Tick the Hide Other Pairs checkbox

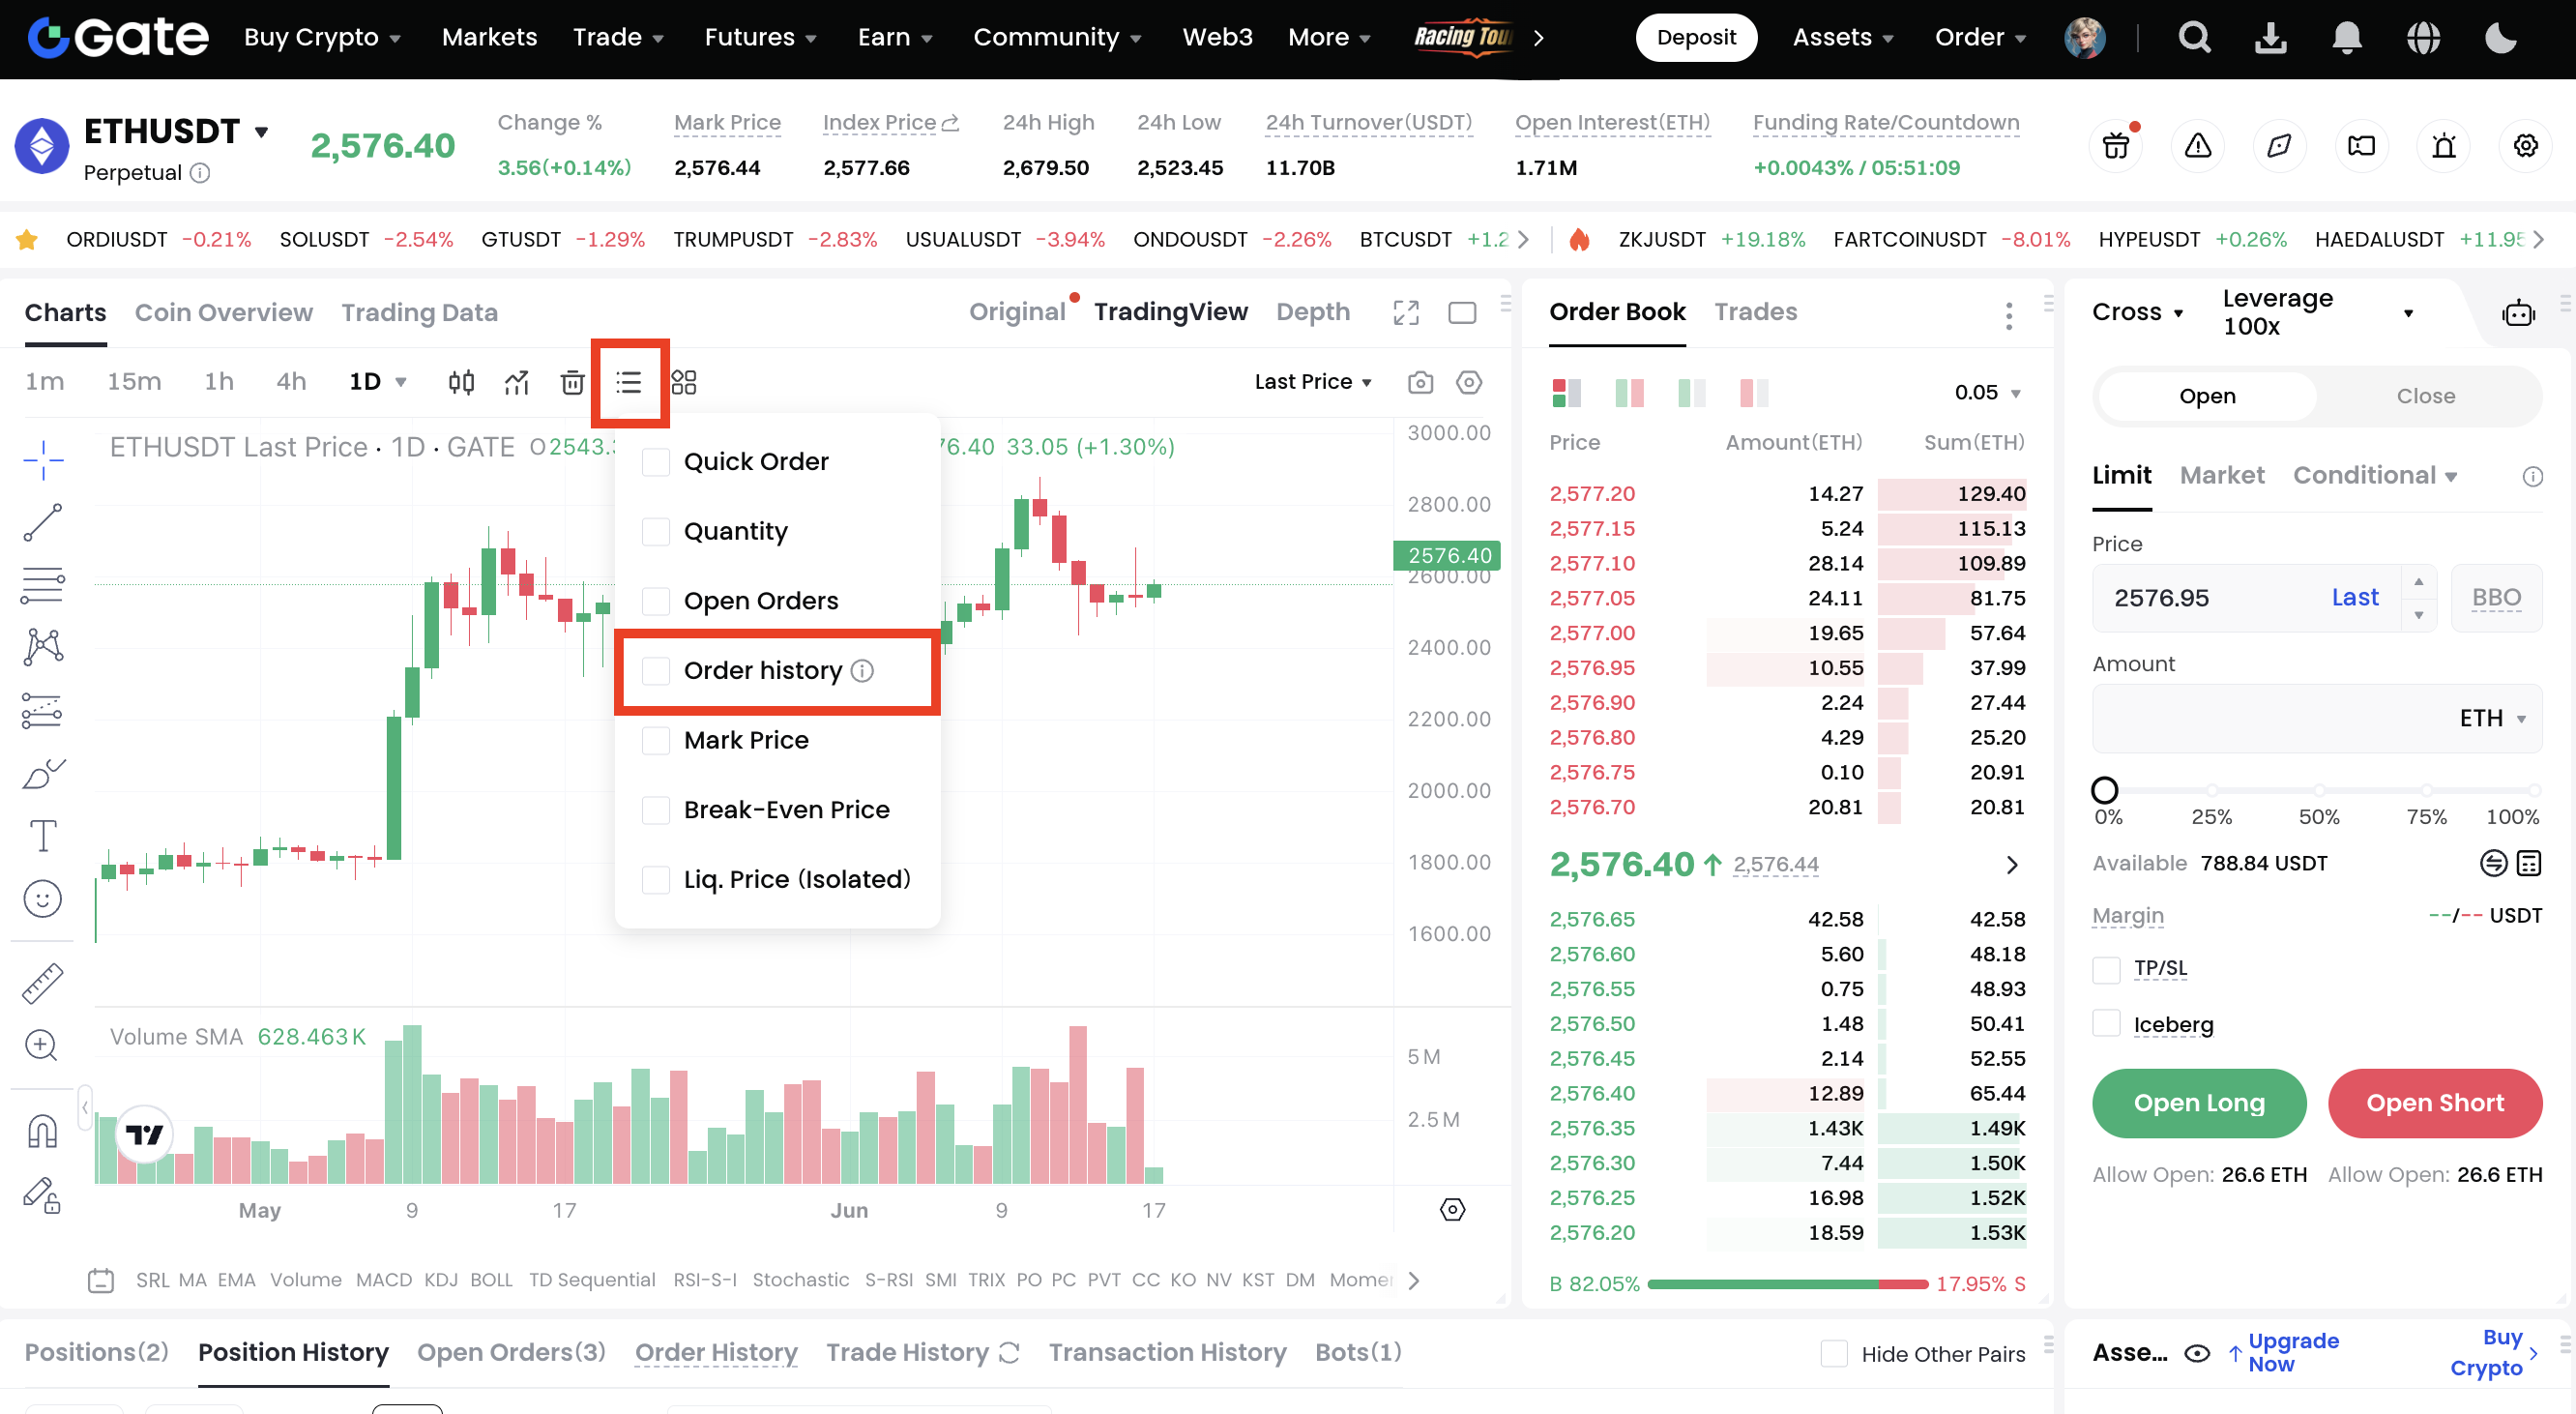pyautogui.click(x=1834, y=1354)
